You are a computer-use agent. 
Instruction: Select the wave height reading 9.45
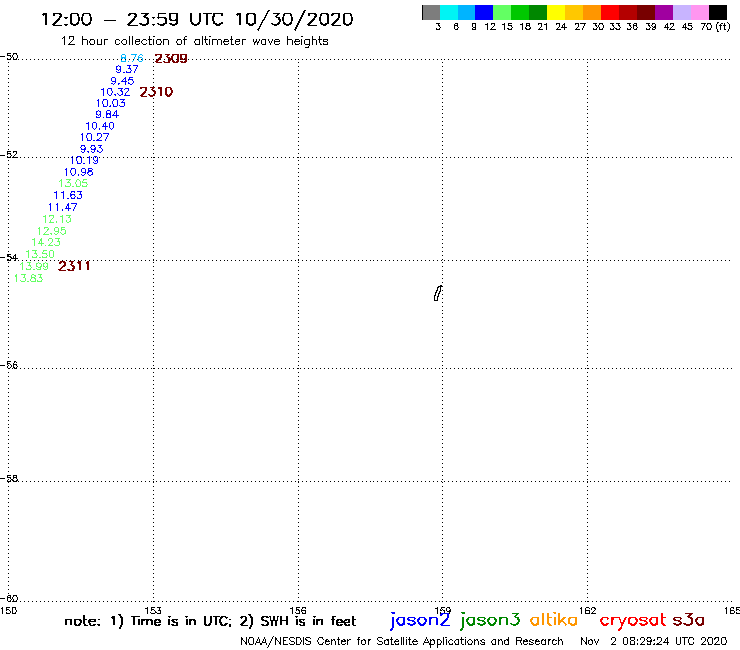122,81
